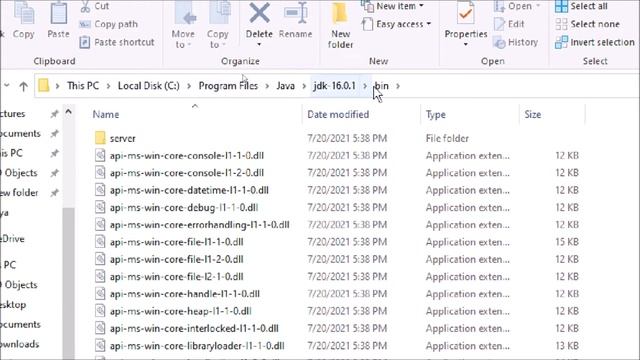Select the server folder

point(122,138)
